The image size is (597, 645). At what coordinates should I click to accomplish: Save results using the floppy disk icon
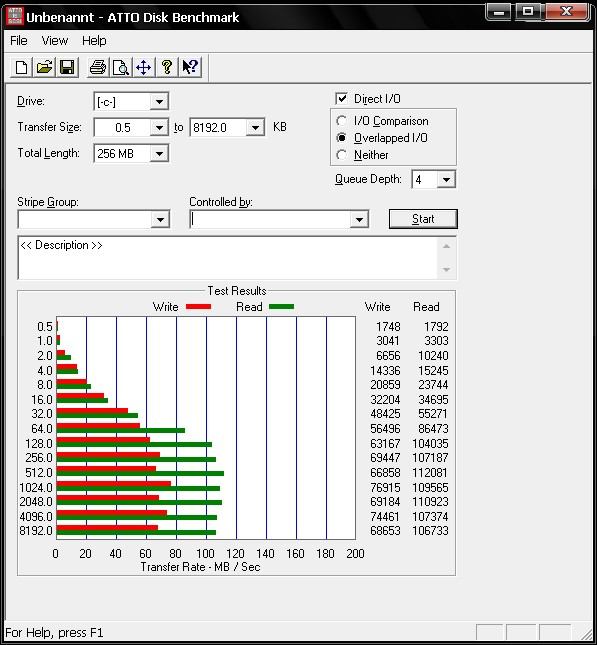[x=67, y=67]
